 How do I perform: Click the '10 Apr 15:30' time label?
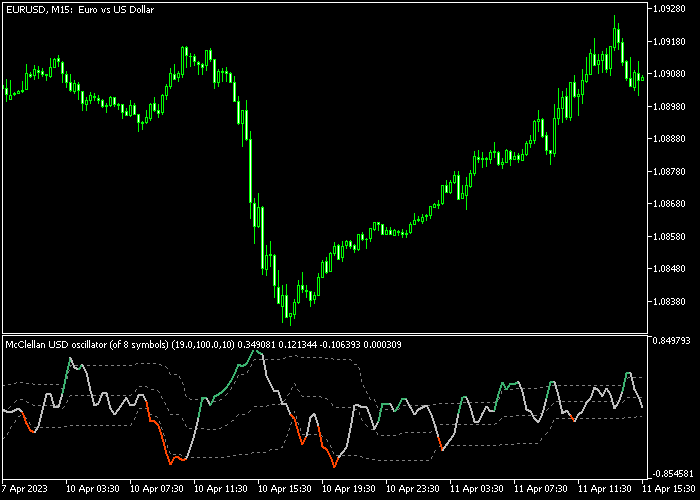click(x=284, y=488)
